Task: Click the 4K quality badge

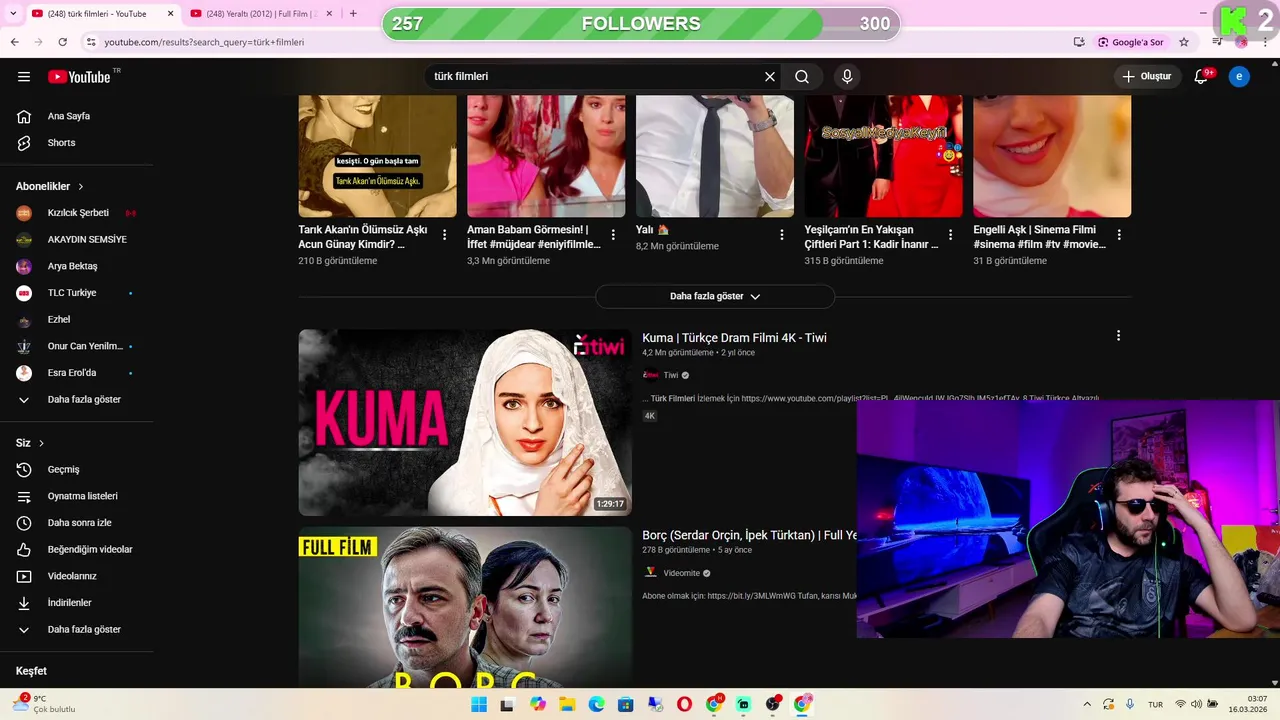Action: pos(650,416)
